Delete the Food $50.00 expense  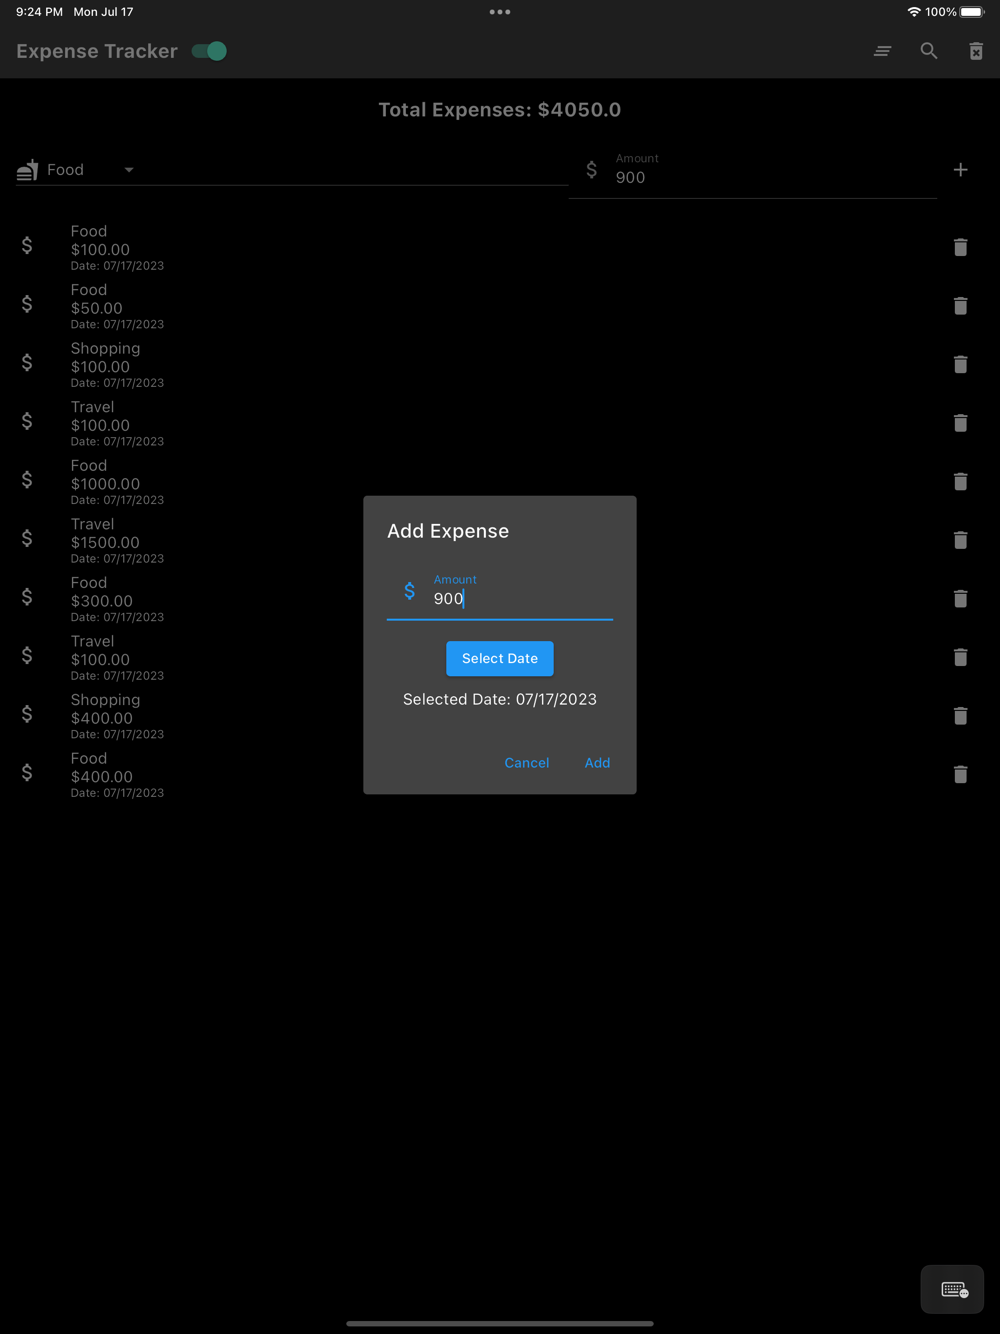click(960, 306)
